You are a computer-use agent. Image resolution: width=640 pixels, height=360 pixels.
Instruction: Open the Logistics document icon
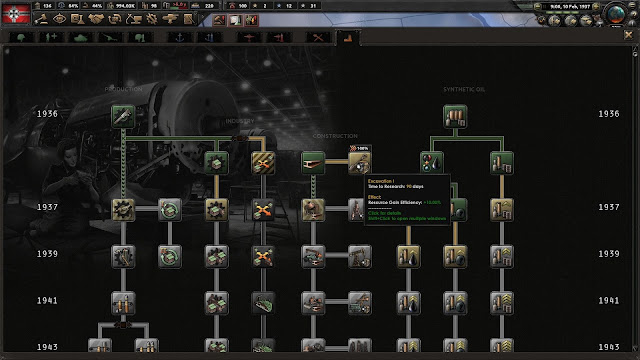189,19
